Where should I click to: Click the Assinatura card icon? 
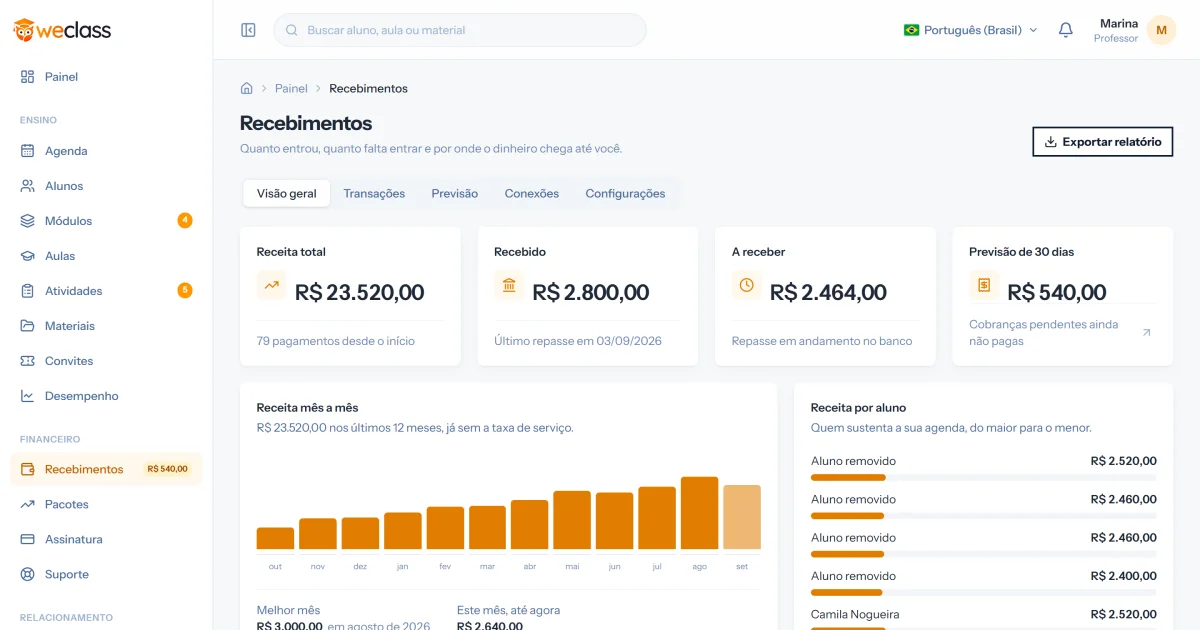click(x=28, y=539)
